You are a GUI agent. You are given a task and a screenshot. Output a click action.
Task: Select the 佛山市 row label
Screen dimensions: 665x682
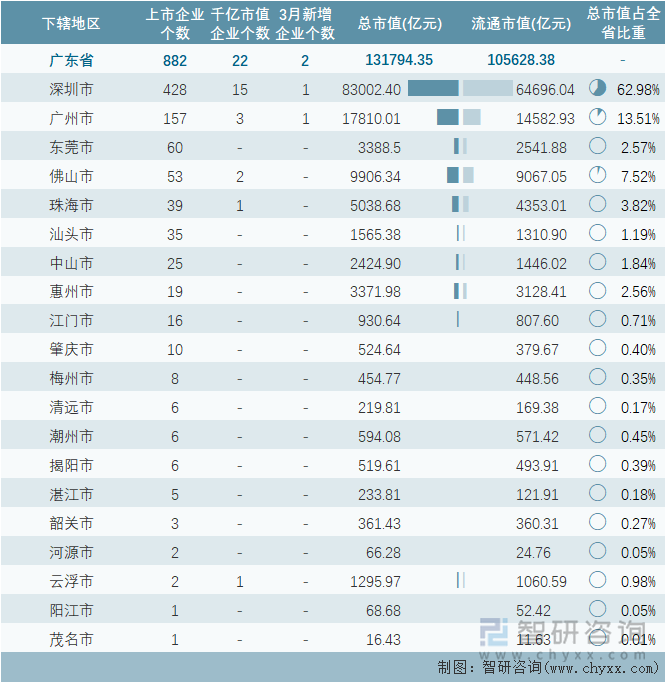pyautogui.click(x=71, y=176)
